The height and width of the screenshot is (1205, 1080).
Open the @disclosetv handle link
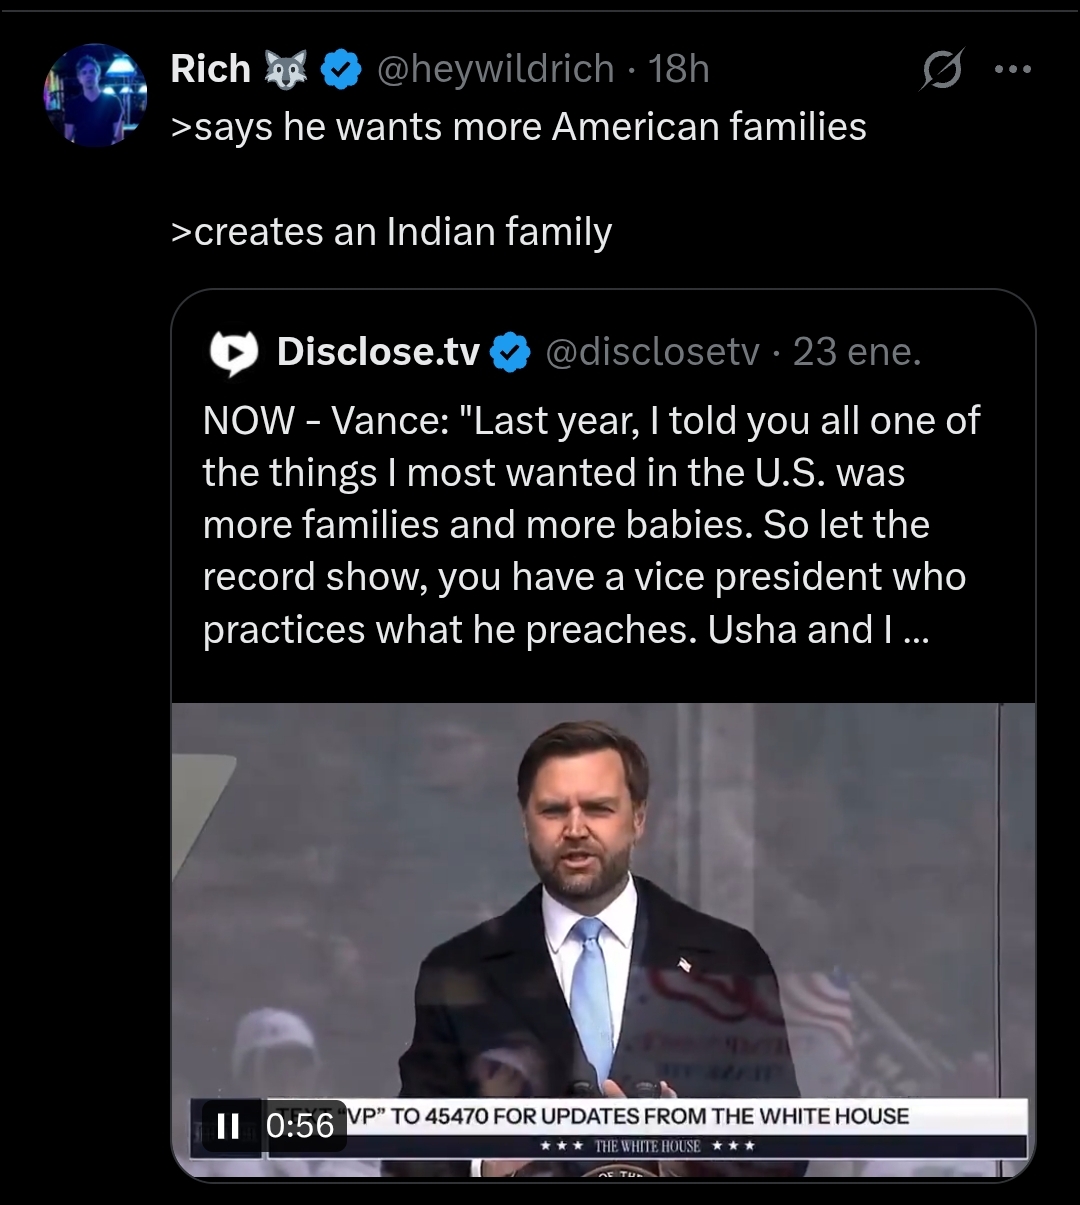click(652, 352)
